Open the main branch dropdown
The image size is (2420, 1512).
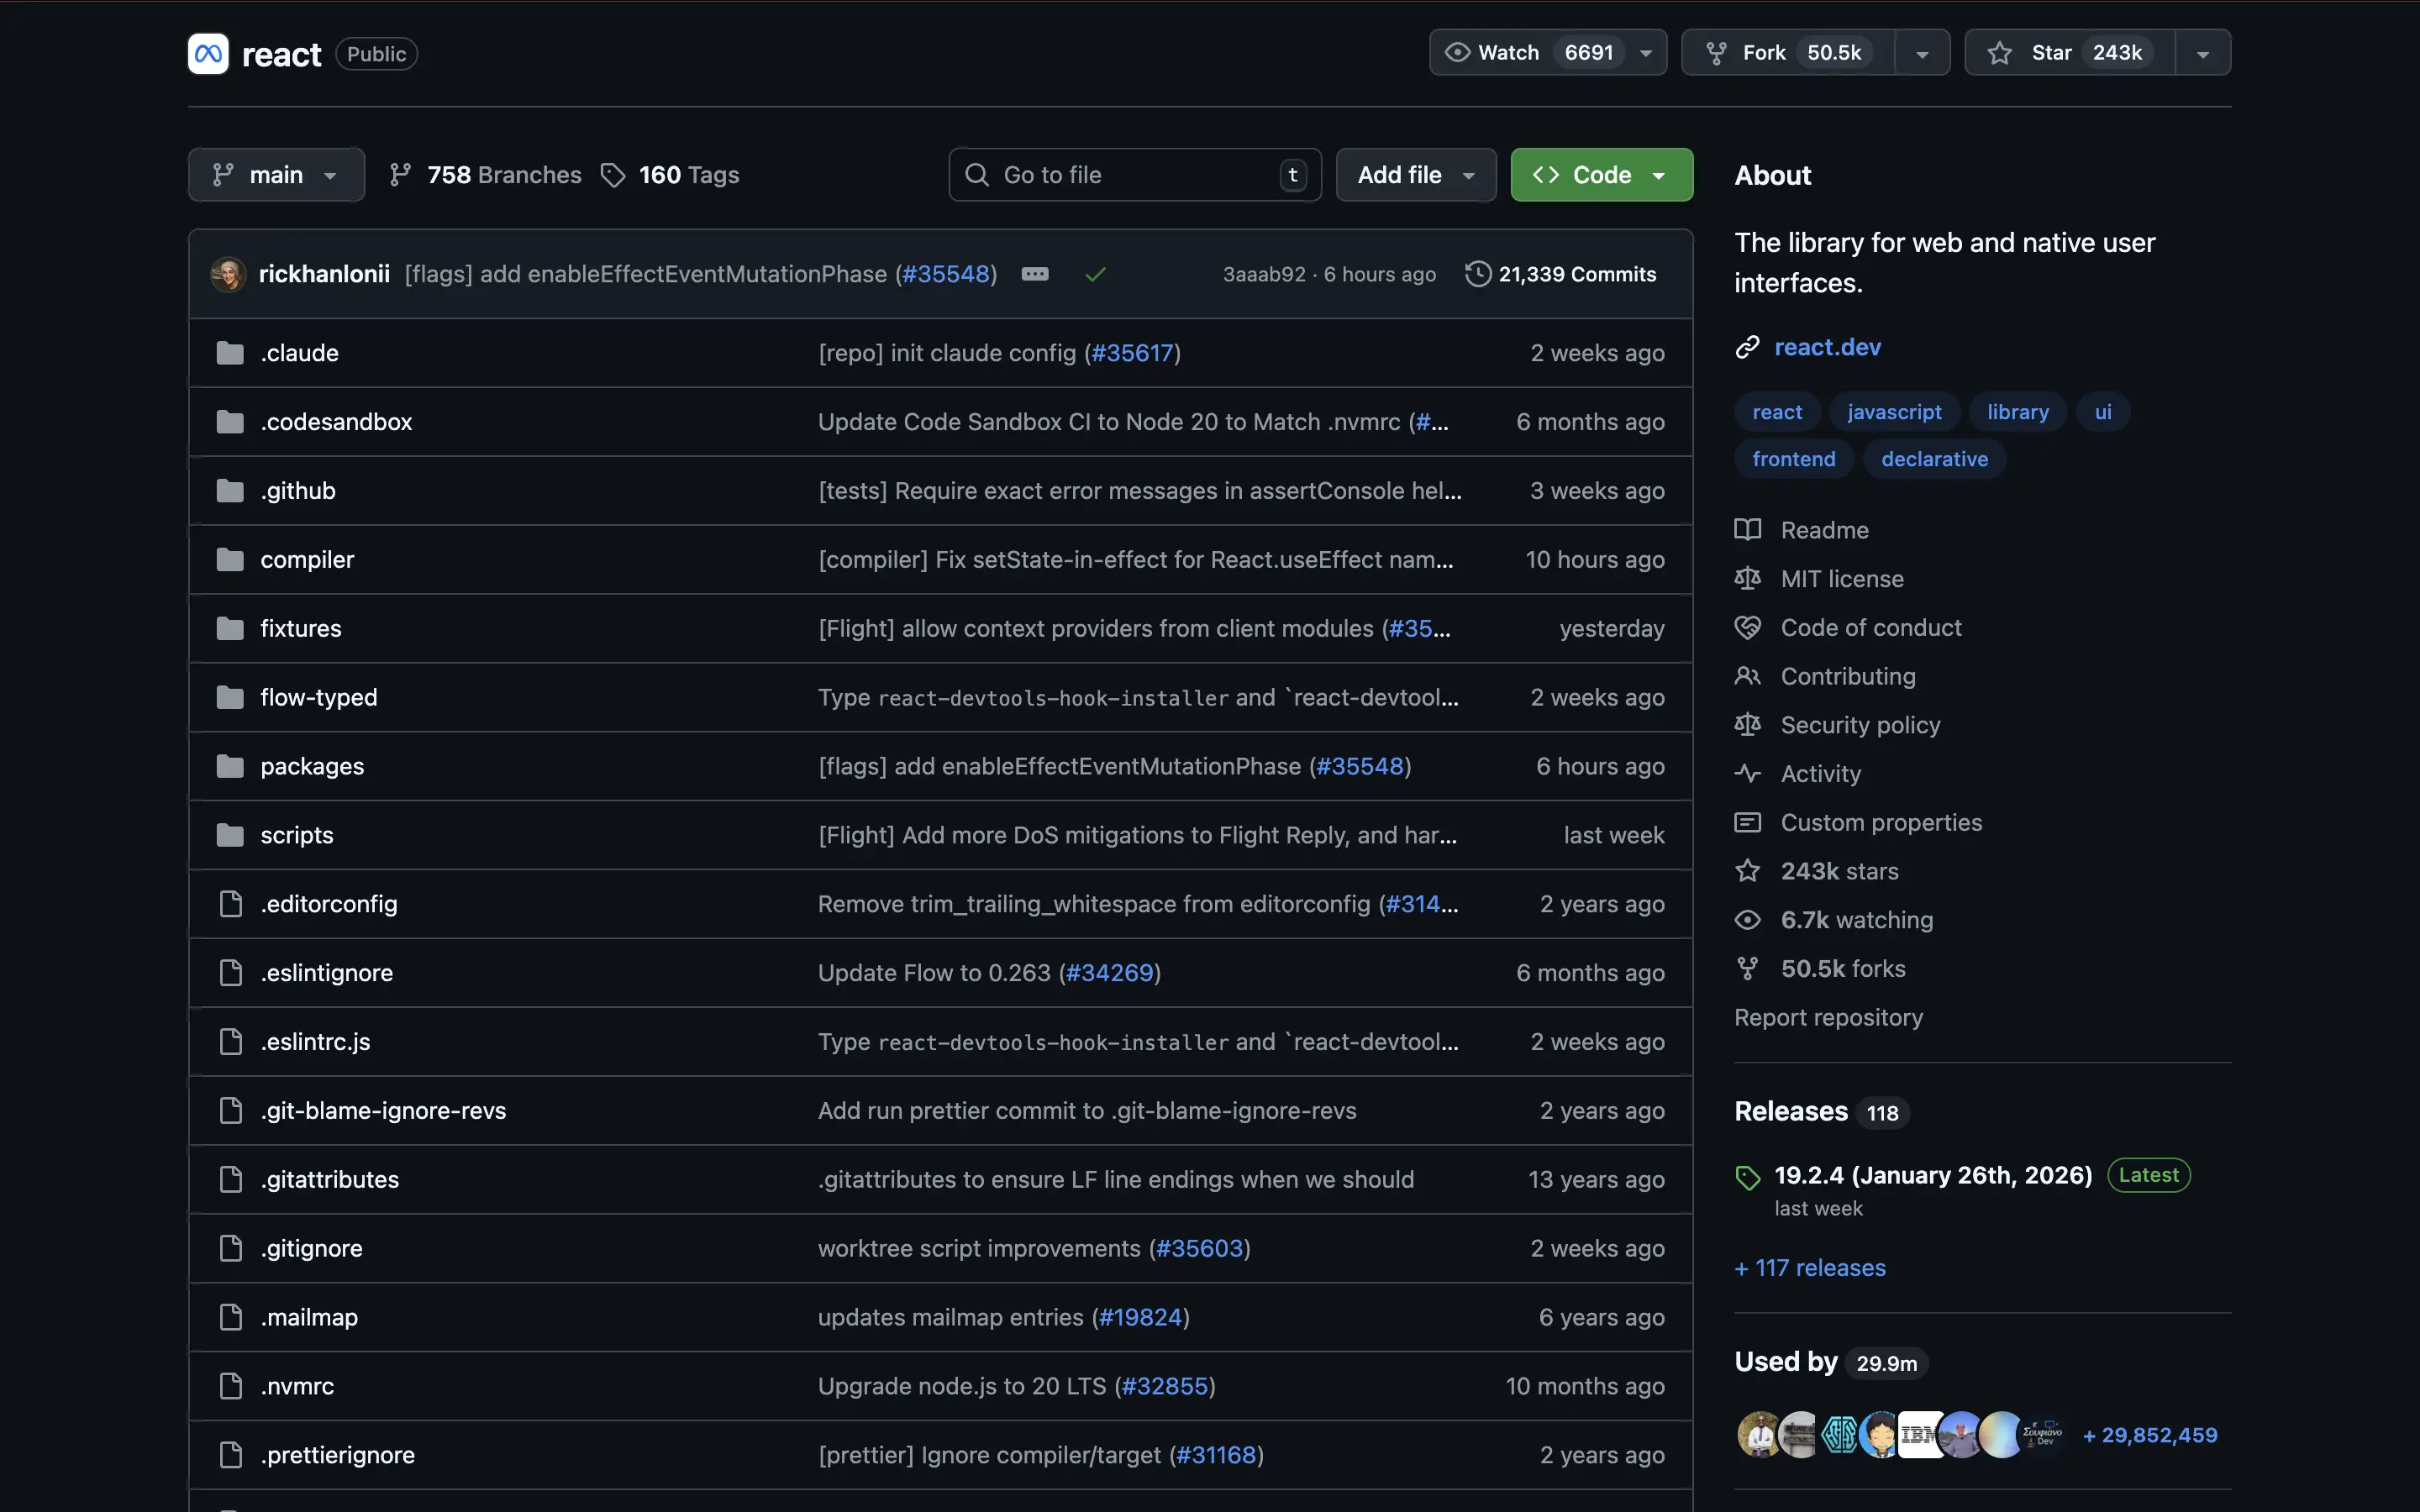[x=276, y=175]
